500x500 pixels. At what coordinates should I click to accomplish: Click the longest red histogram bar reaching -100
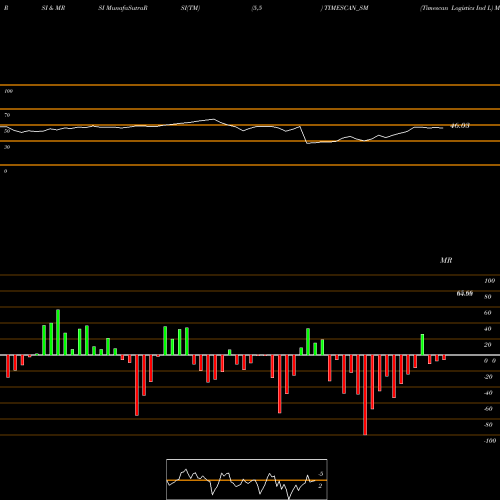coord(365,395)
